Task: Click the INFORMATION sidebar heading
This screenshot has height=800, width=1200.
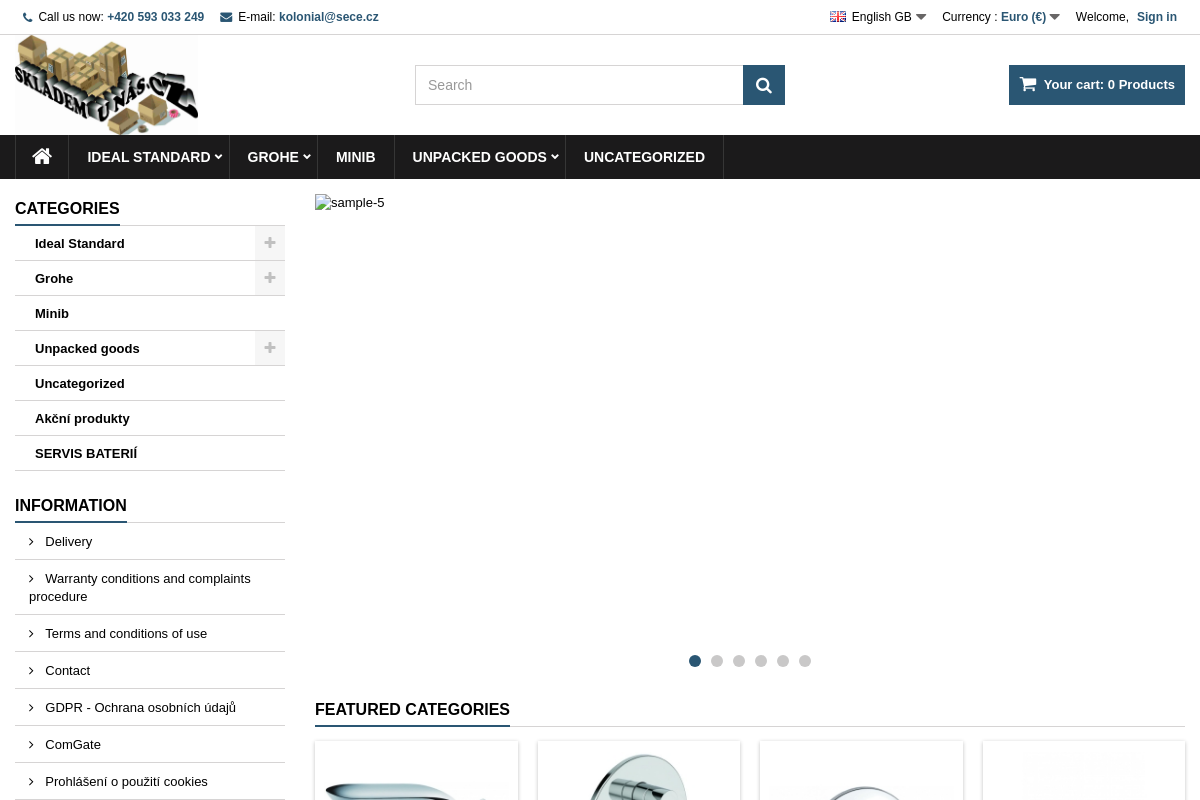Action: (71, 505)
